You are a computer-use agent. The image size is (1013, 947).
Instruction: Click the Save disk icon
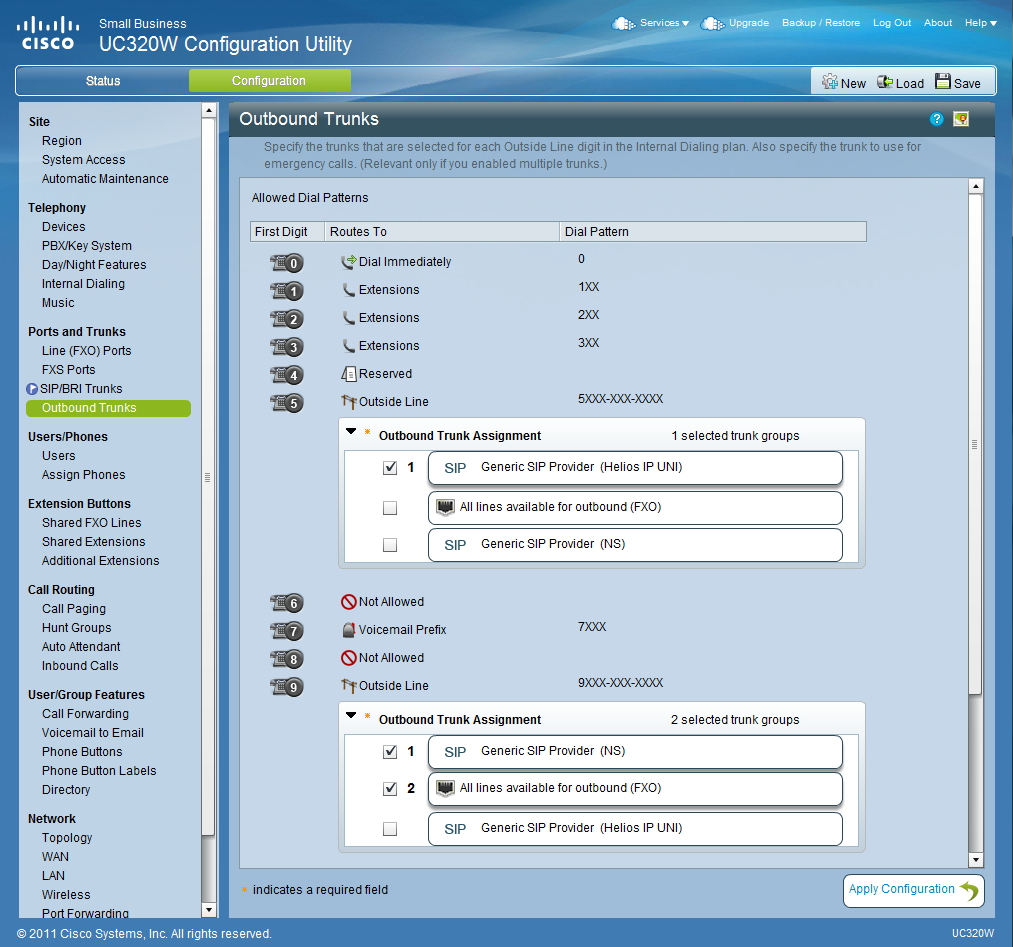click(943, 83)
